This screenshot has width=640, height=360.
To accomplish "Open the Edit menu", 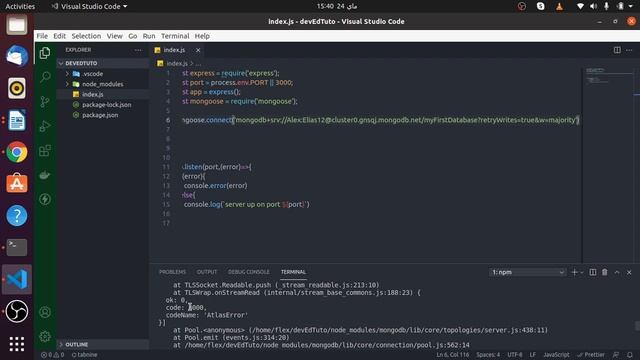I will (59, 36).
